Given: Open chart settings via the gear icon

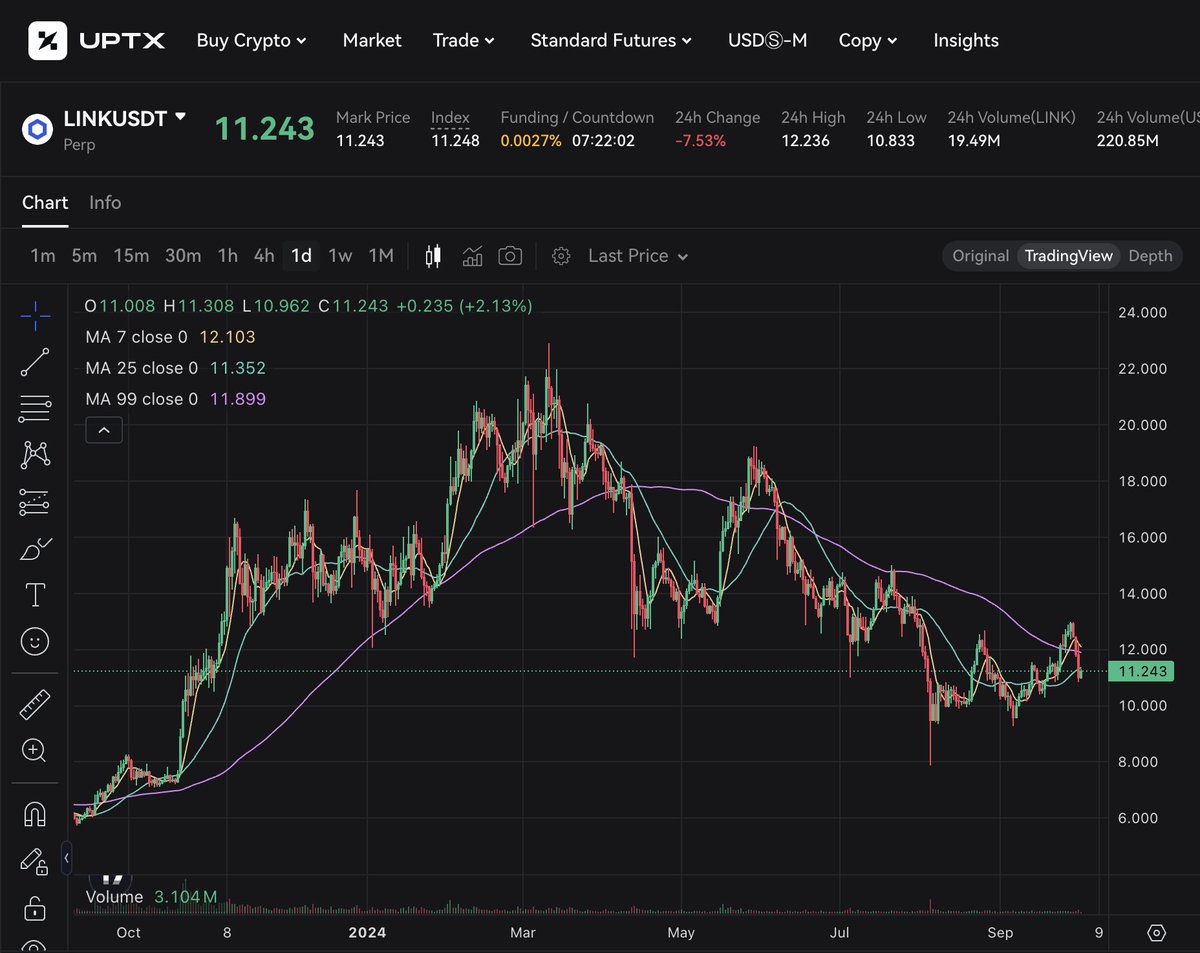Looking at the screenshot, I should [561, 255].
